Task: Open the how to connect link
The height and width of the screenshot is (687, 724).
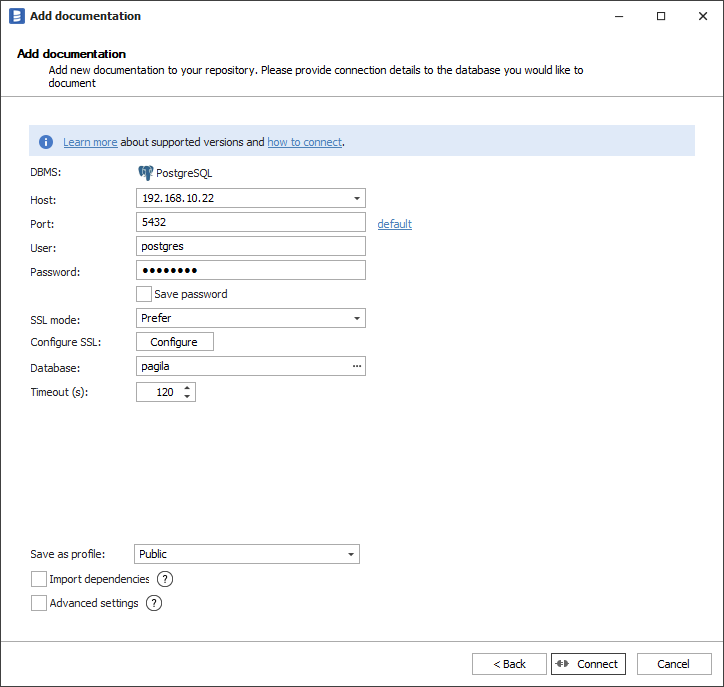Action: 304,142
